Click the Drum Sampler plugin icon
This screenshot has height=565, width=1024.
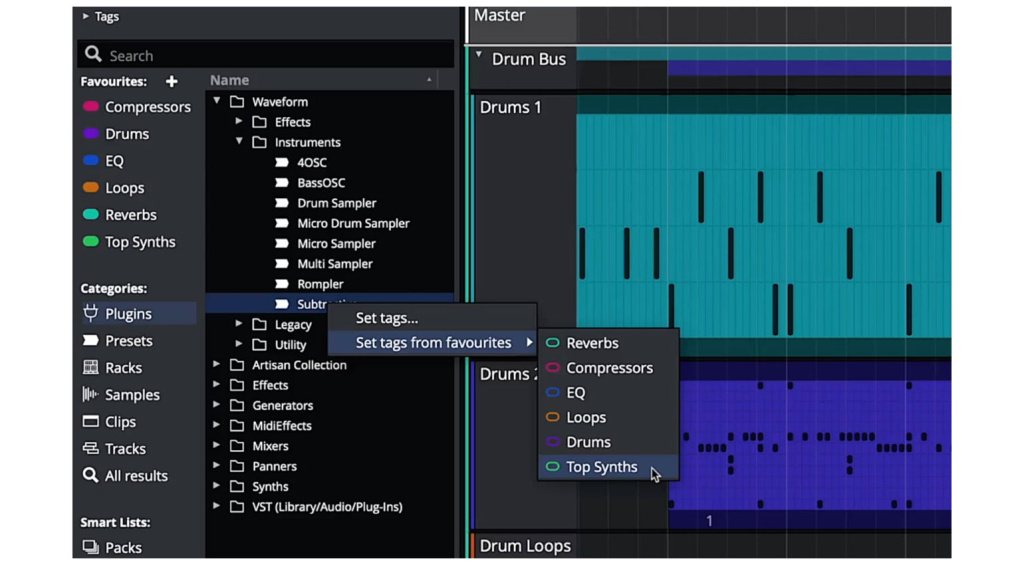tap(282, 202)
